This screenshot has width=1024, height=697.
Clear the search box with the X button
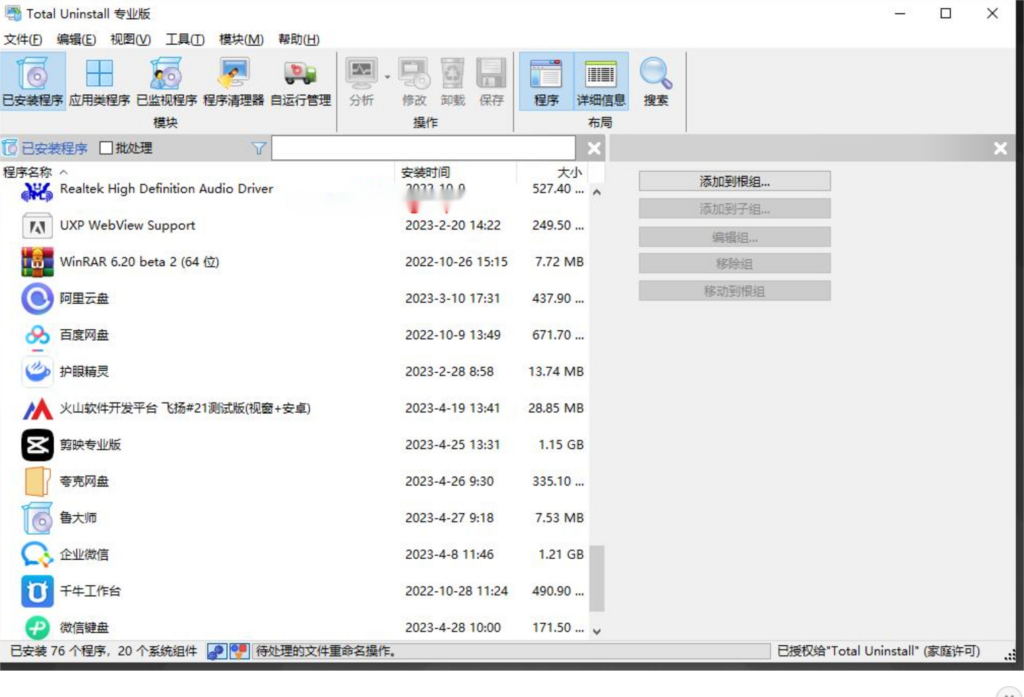594,148
